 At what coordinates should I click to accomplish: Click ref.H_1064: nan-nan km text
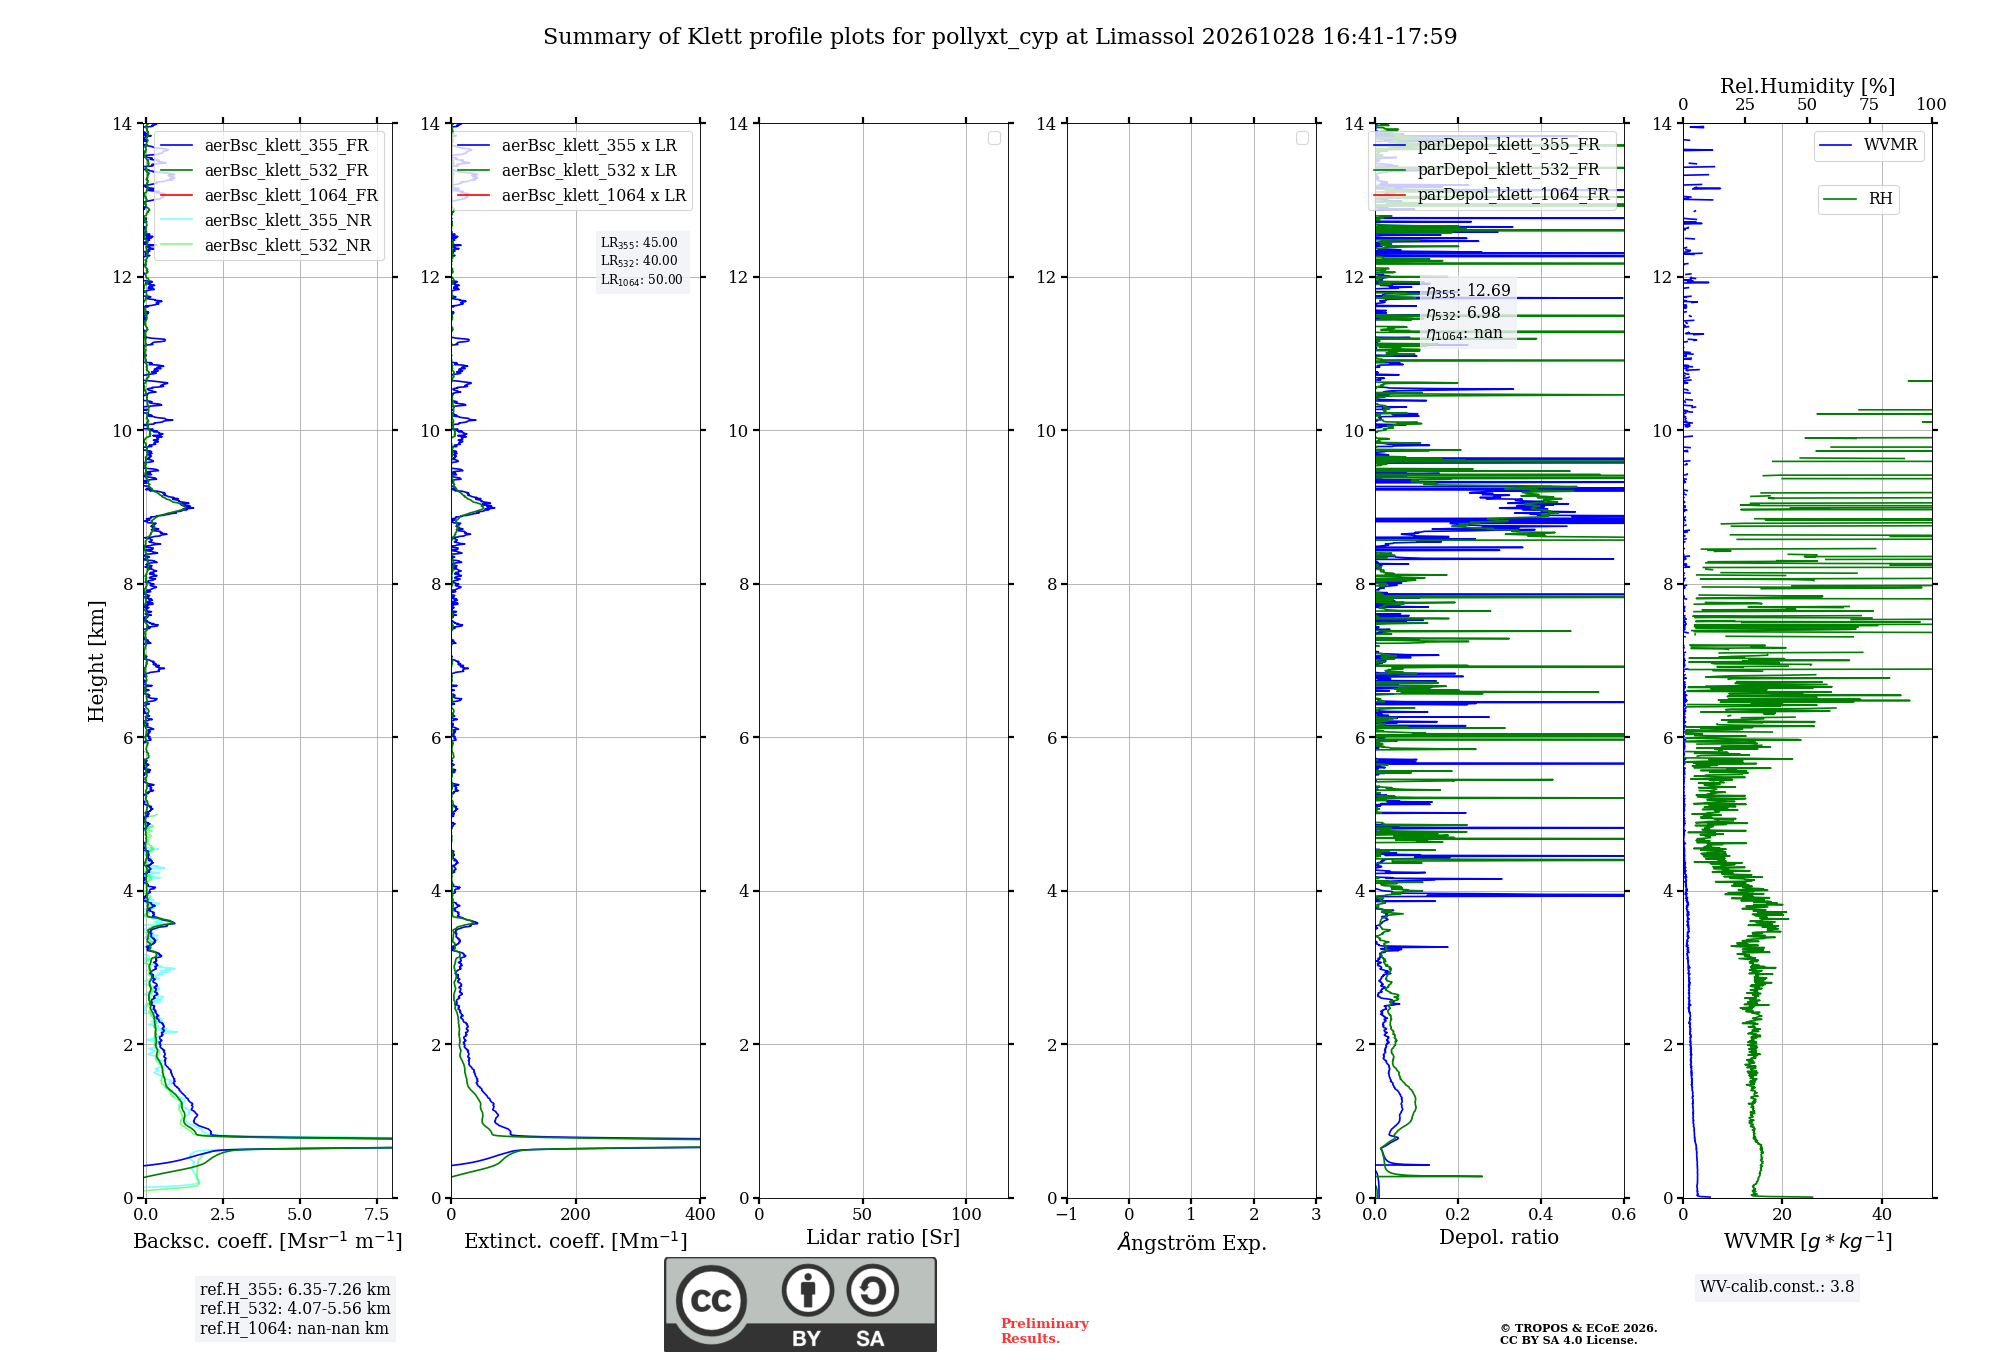(294, 1329)
